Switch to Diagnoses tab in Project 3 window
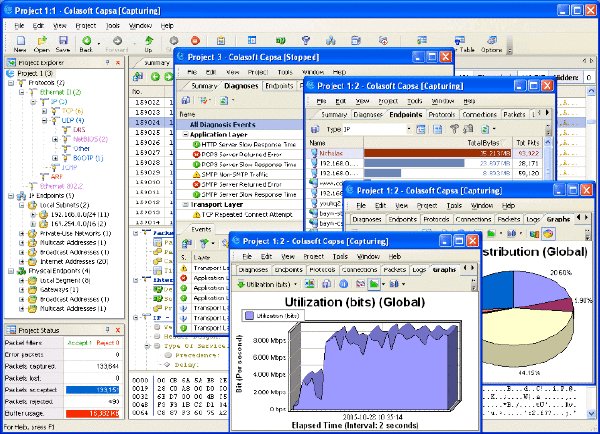This screenshot has height=434, width=600. click(241, 86)
